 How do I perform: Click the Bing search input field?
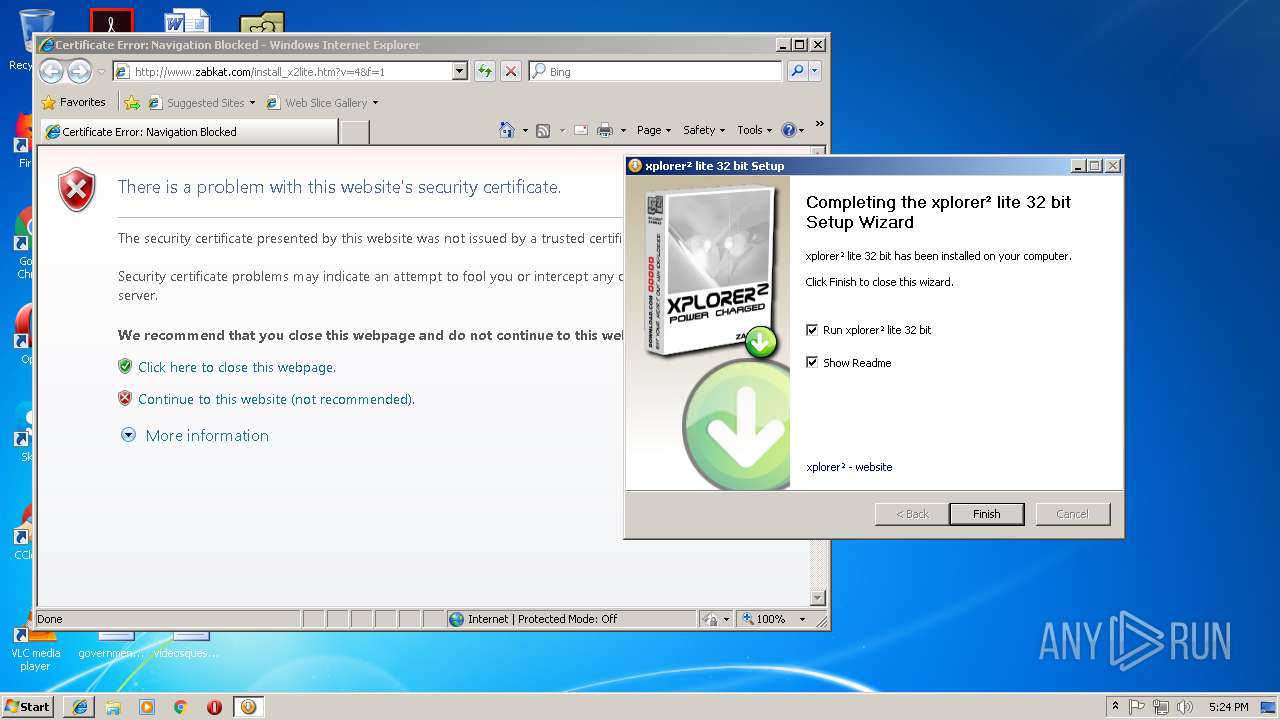[x=655, y=71]
